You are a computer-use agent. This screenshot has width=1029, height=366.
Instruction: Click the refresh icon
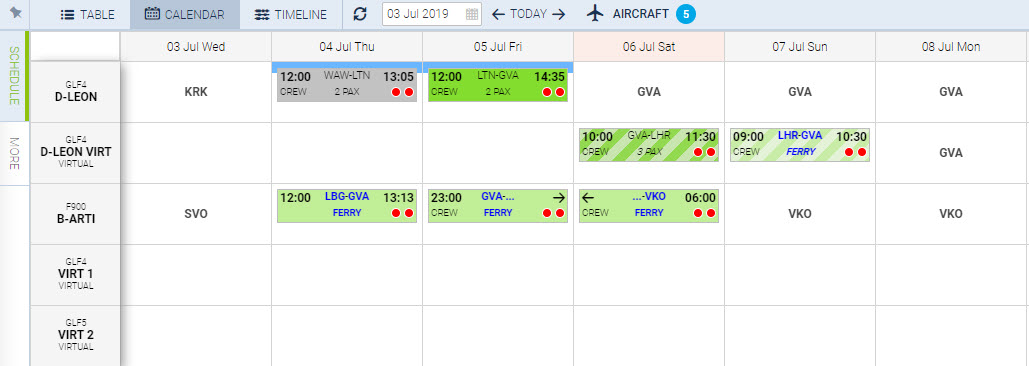(x=360, y=14)
